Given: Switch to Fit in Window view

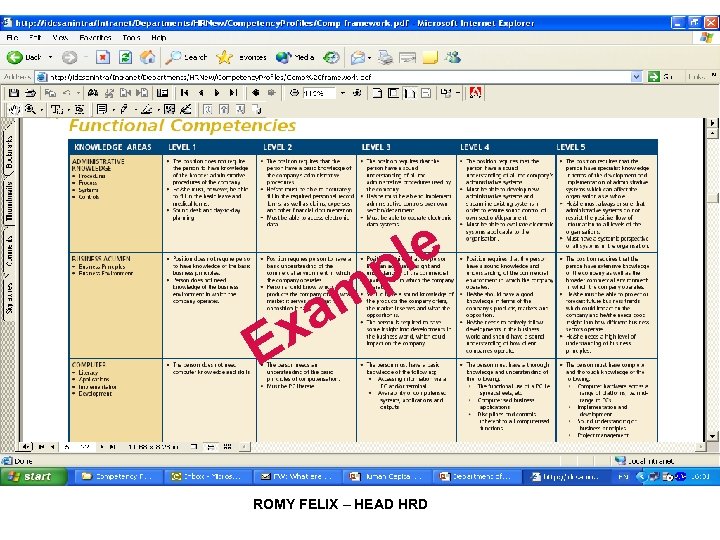Looking at the screenshot, I should (x=393, y=93).
